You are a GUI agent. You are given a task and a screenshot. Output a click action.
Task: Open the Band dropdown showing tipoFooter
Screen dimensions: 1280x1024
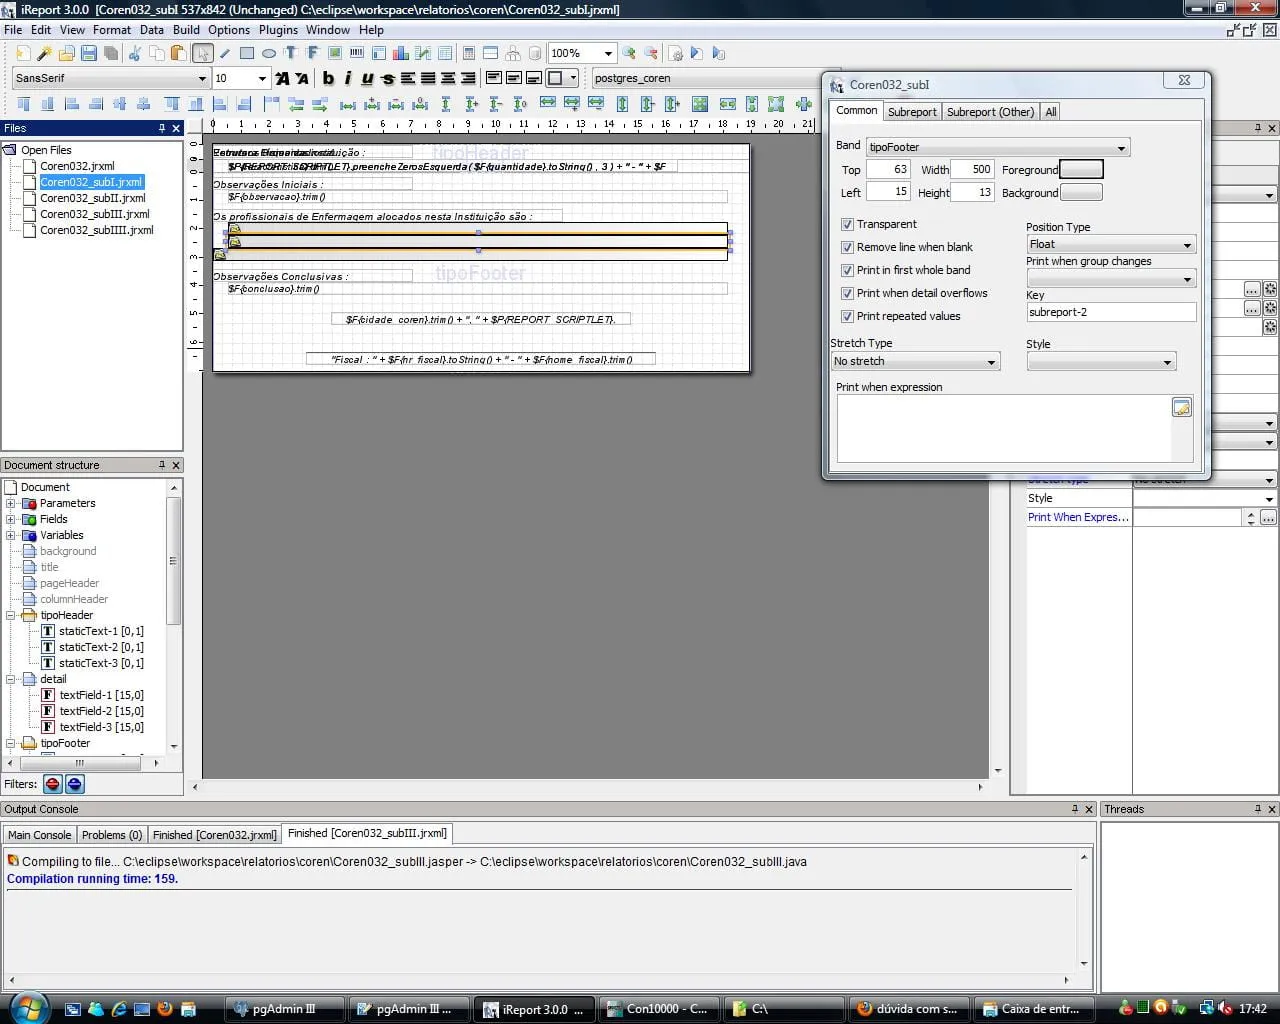click(x=997, y=147)
